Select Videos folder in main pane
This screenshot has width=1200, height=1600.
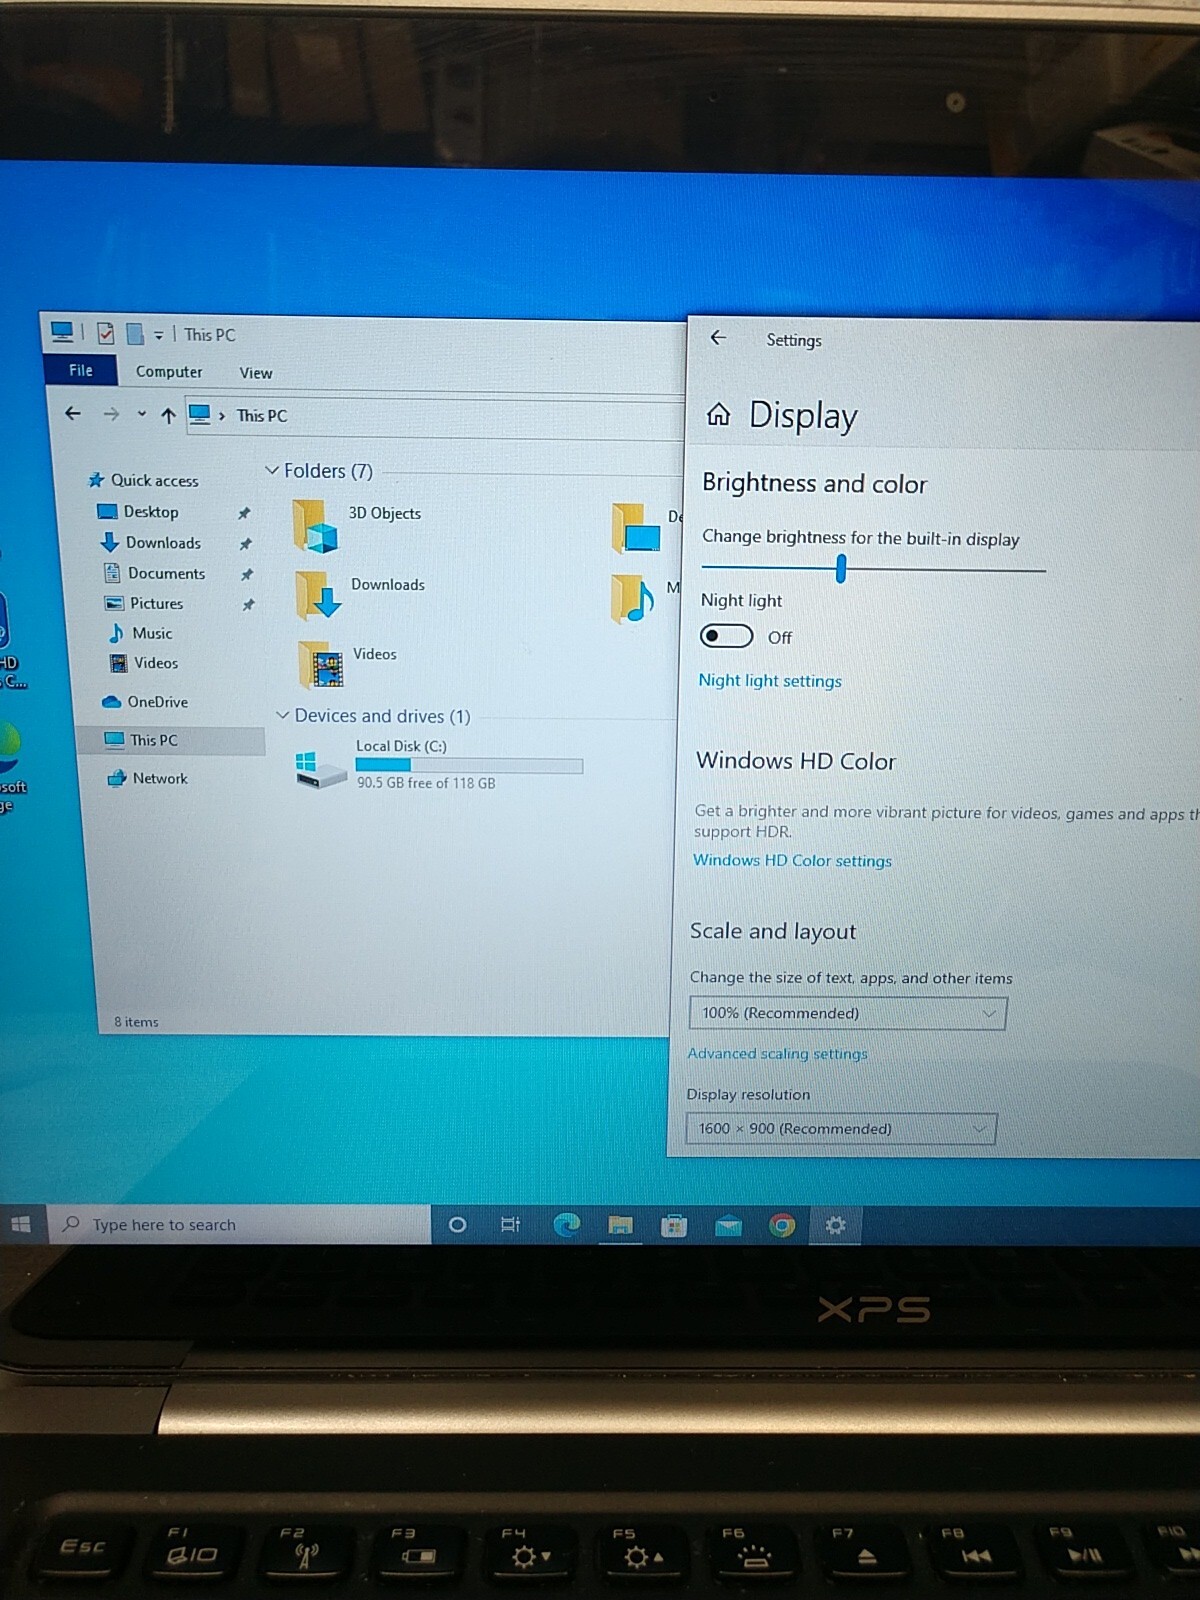tap(349, 665)
